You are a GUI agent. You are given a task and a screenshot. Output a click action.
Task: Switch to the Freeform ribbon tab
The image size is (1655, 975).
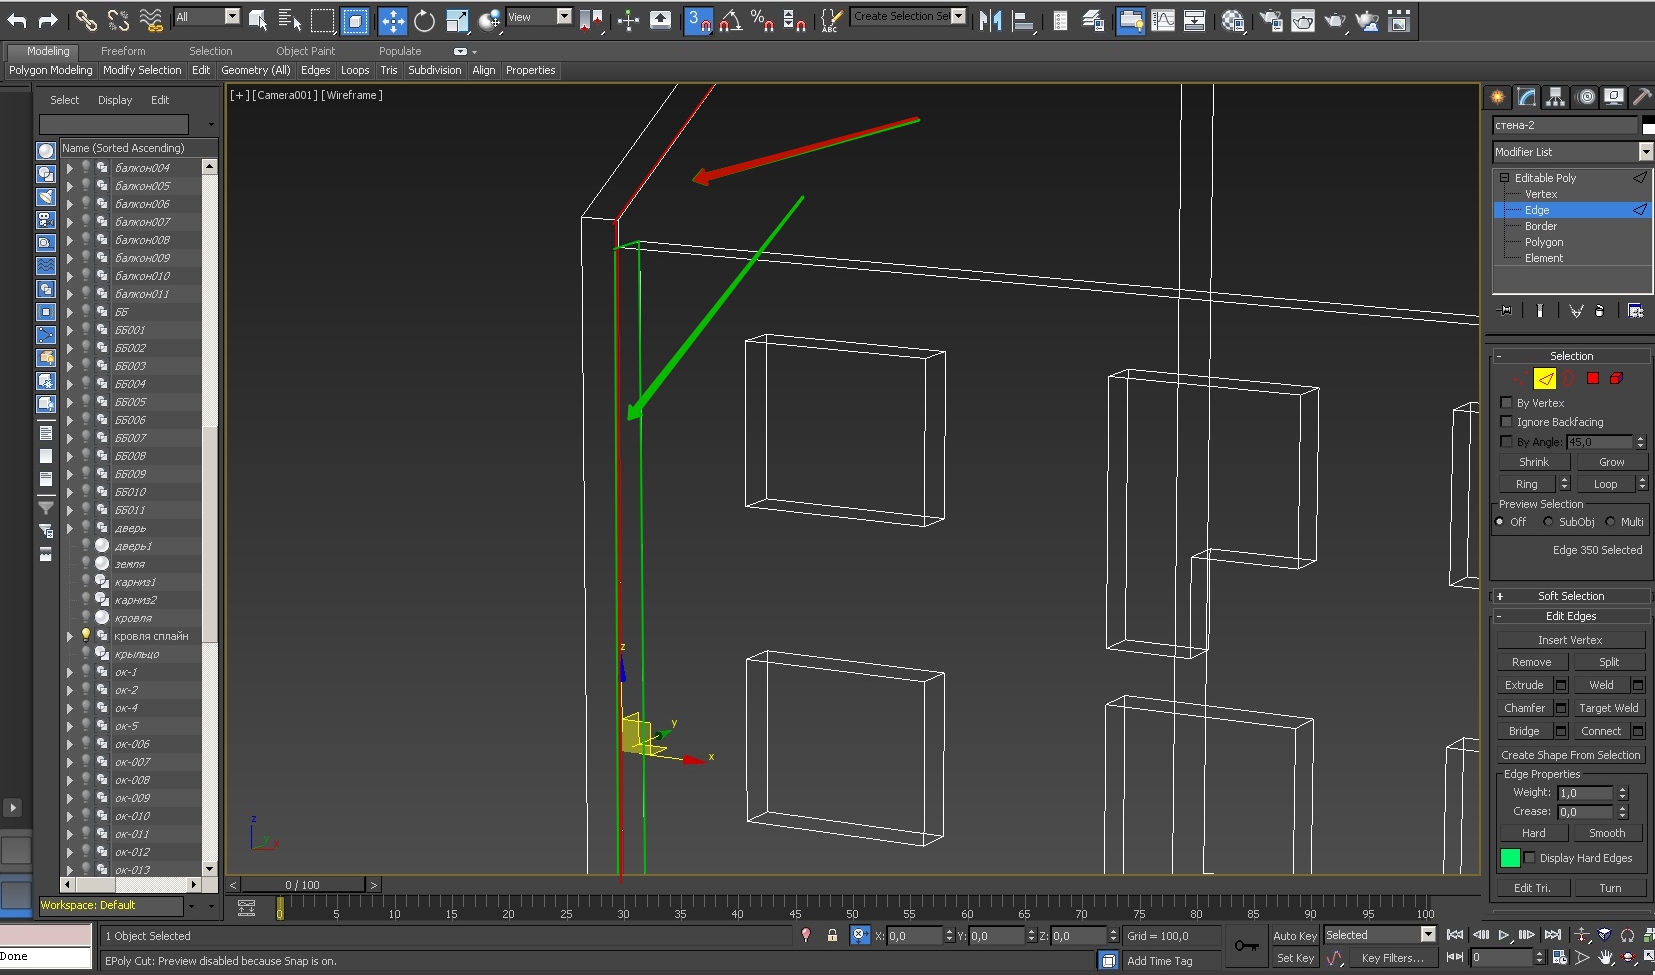point(123,51)
